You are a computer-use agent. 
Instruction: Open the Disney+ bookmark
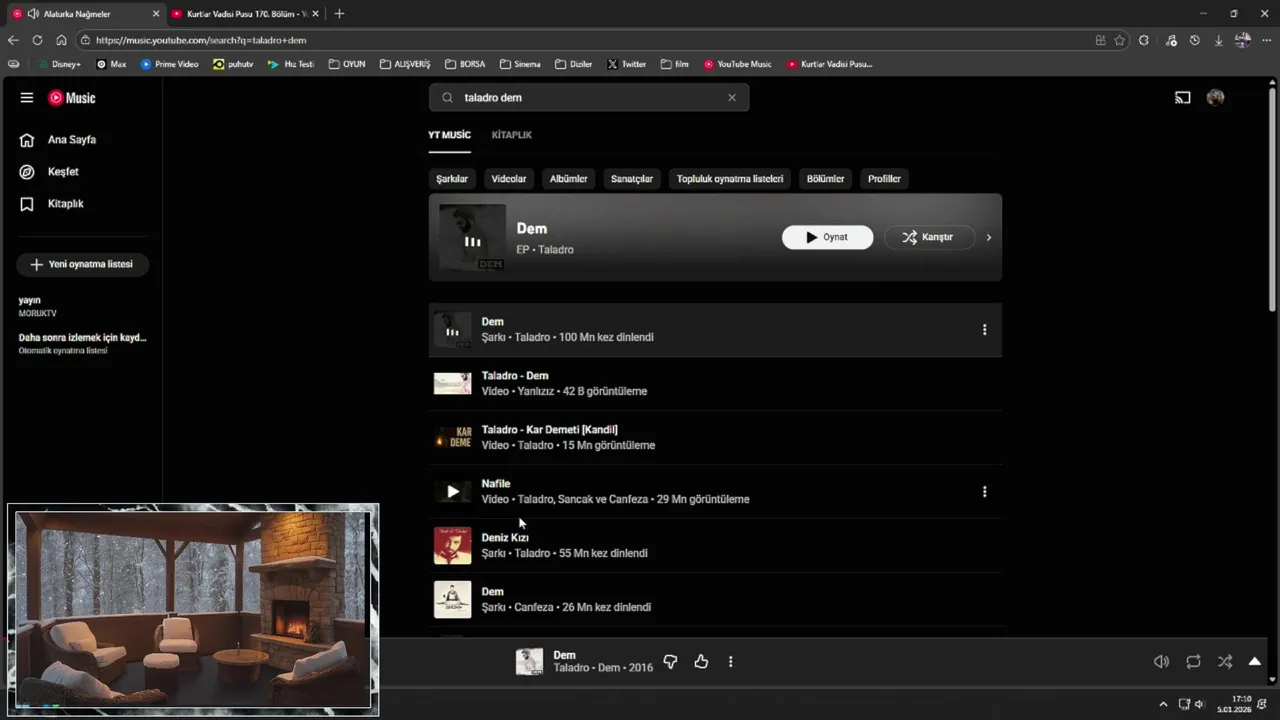59,64
